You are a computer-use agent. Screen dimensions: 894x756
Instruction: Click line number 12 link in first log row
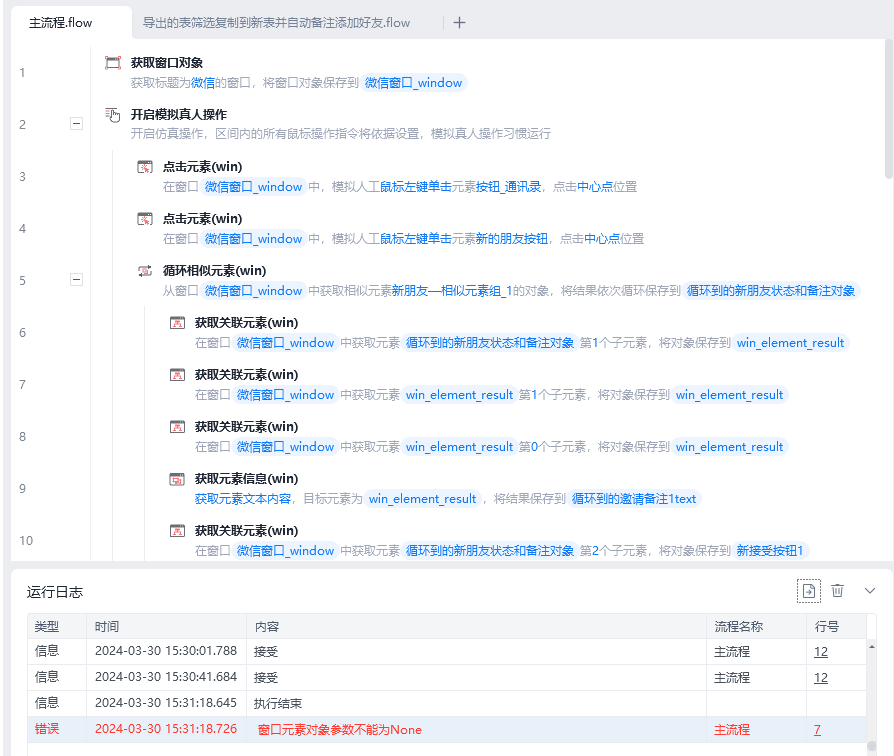(x=820, y=652)
